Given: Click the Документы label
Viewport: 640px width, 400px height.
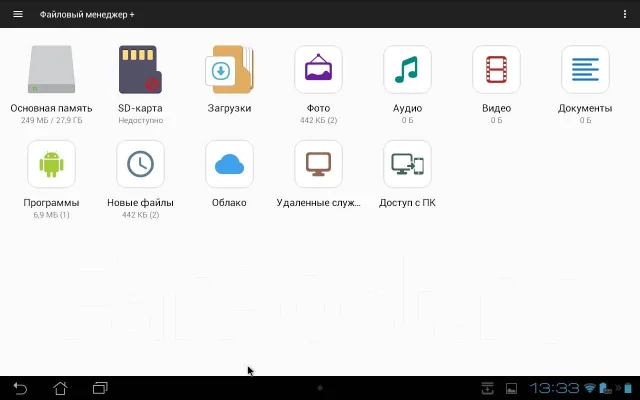Looking at the screenshot, I should tap(585, 108).
